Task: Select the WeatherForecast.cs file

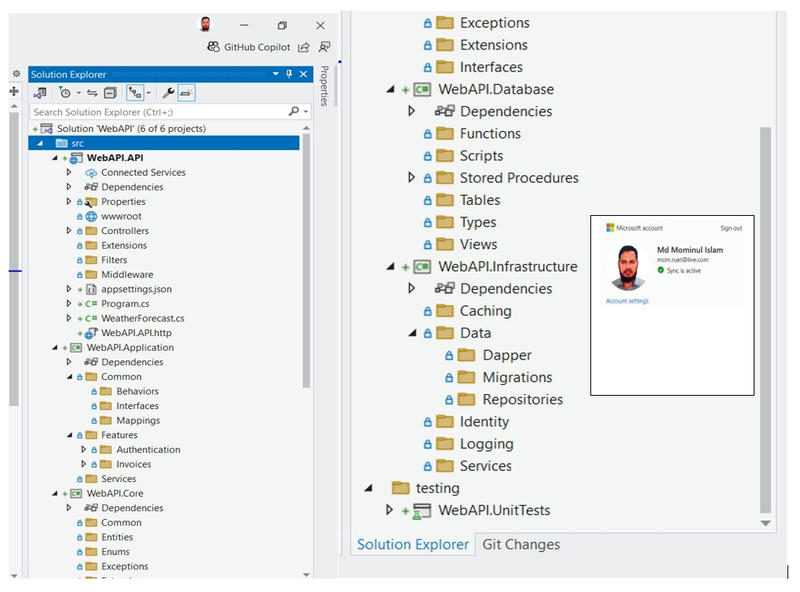Action: (x=142, y=319)
